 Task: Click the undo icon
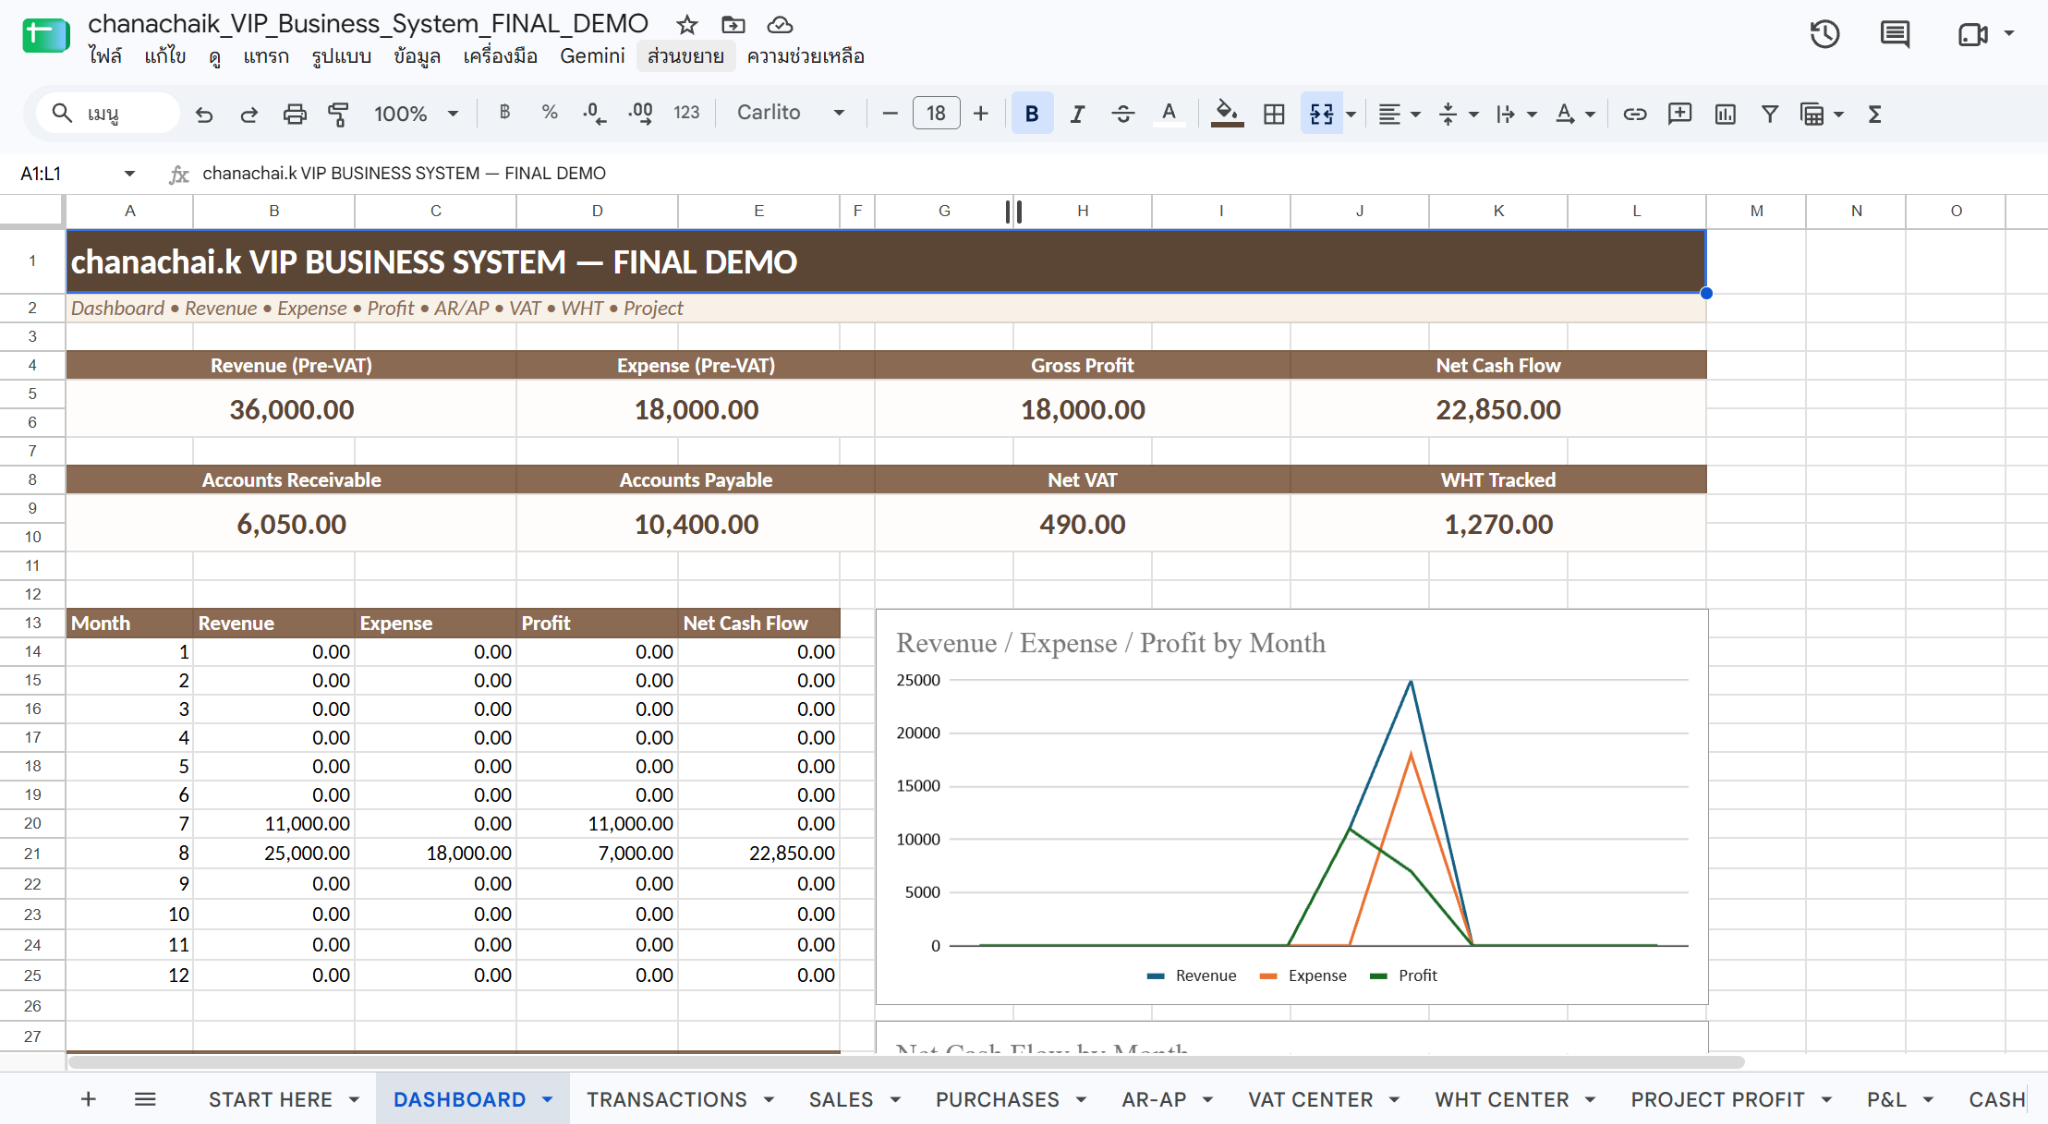[x=204, y=114]
